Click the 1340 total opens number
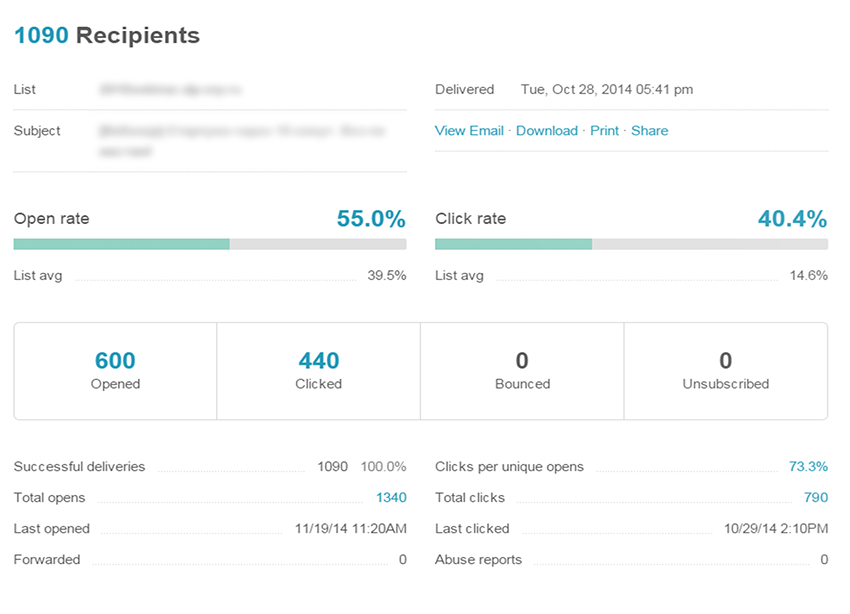Viewport: 850px width, 614px height. pos(391,498)
